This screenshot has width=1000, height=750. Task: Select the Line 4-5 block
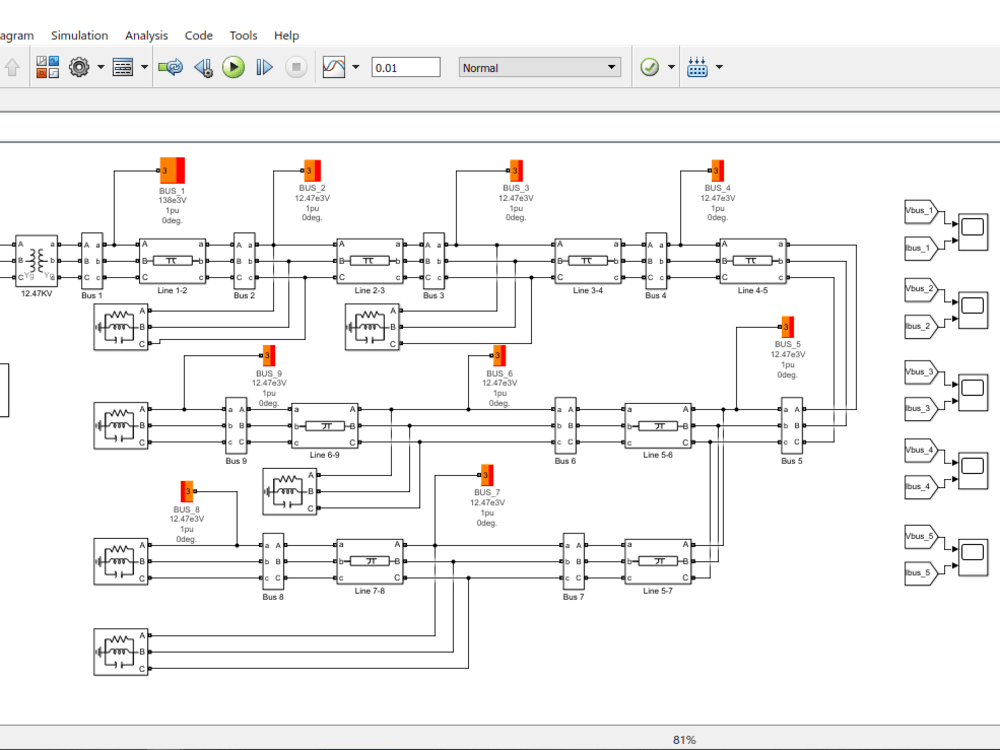753,261
